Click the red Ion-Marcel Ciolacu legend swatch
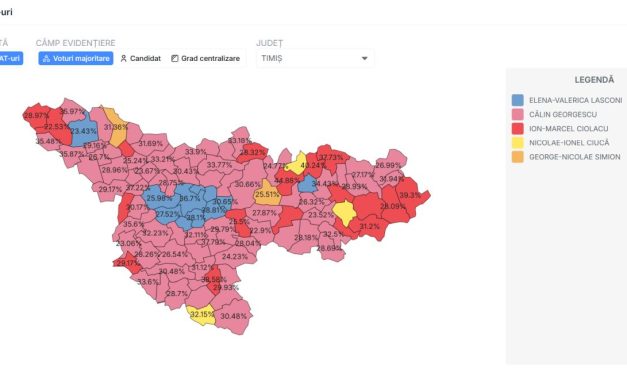The width and height of the screenshot is (627, 376). (517, 128)
